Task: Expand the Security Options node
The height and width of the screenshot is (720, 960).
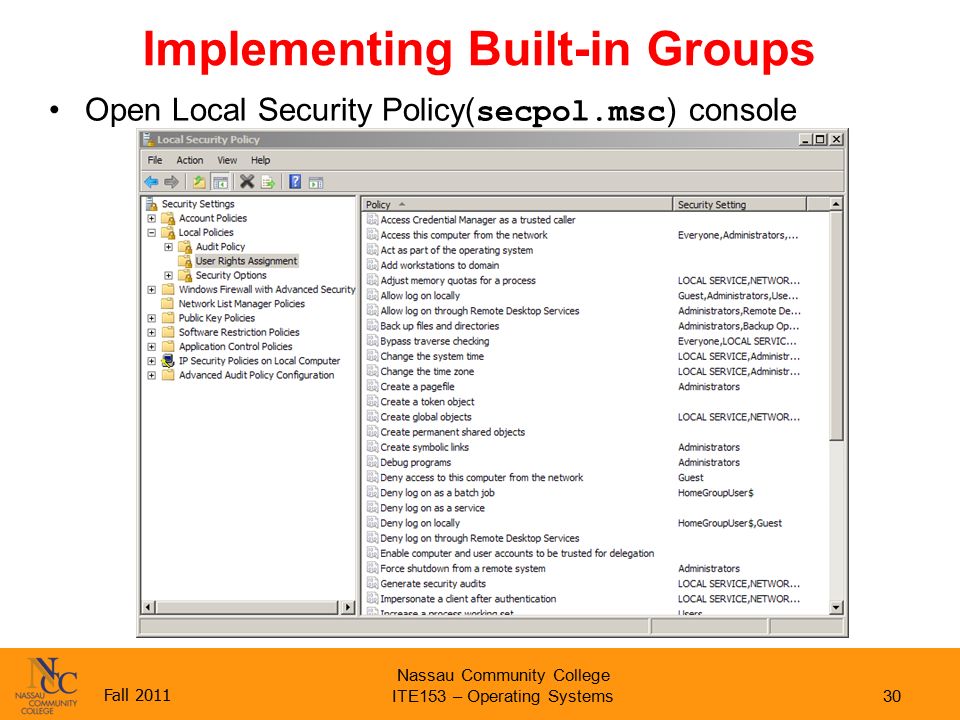Action: click(x=168, y=276)
